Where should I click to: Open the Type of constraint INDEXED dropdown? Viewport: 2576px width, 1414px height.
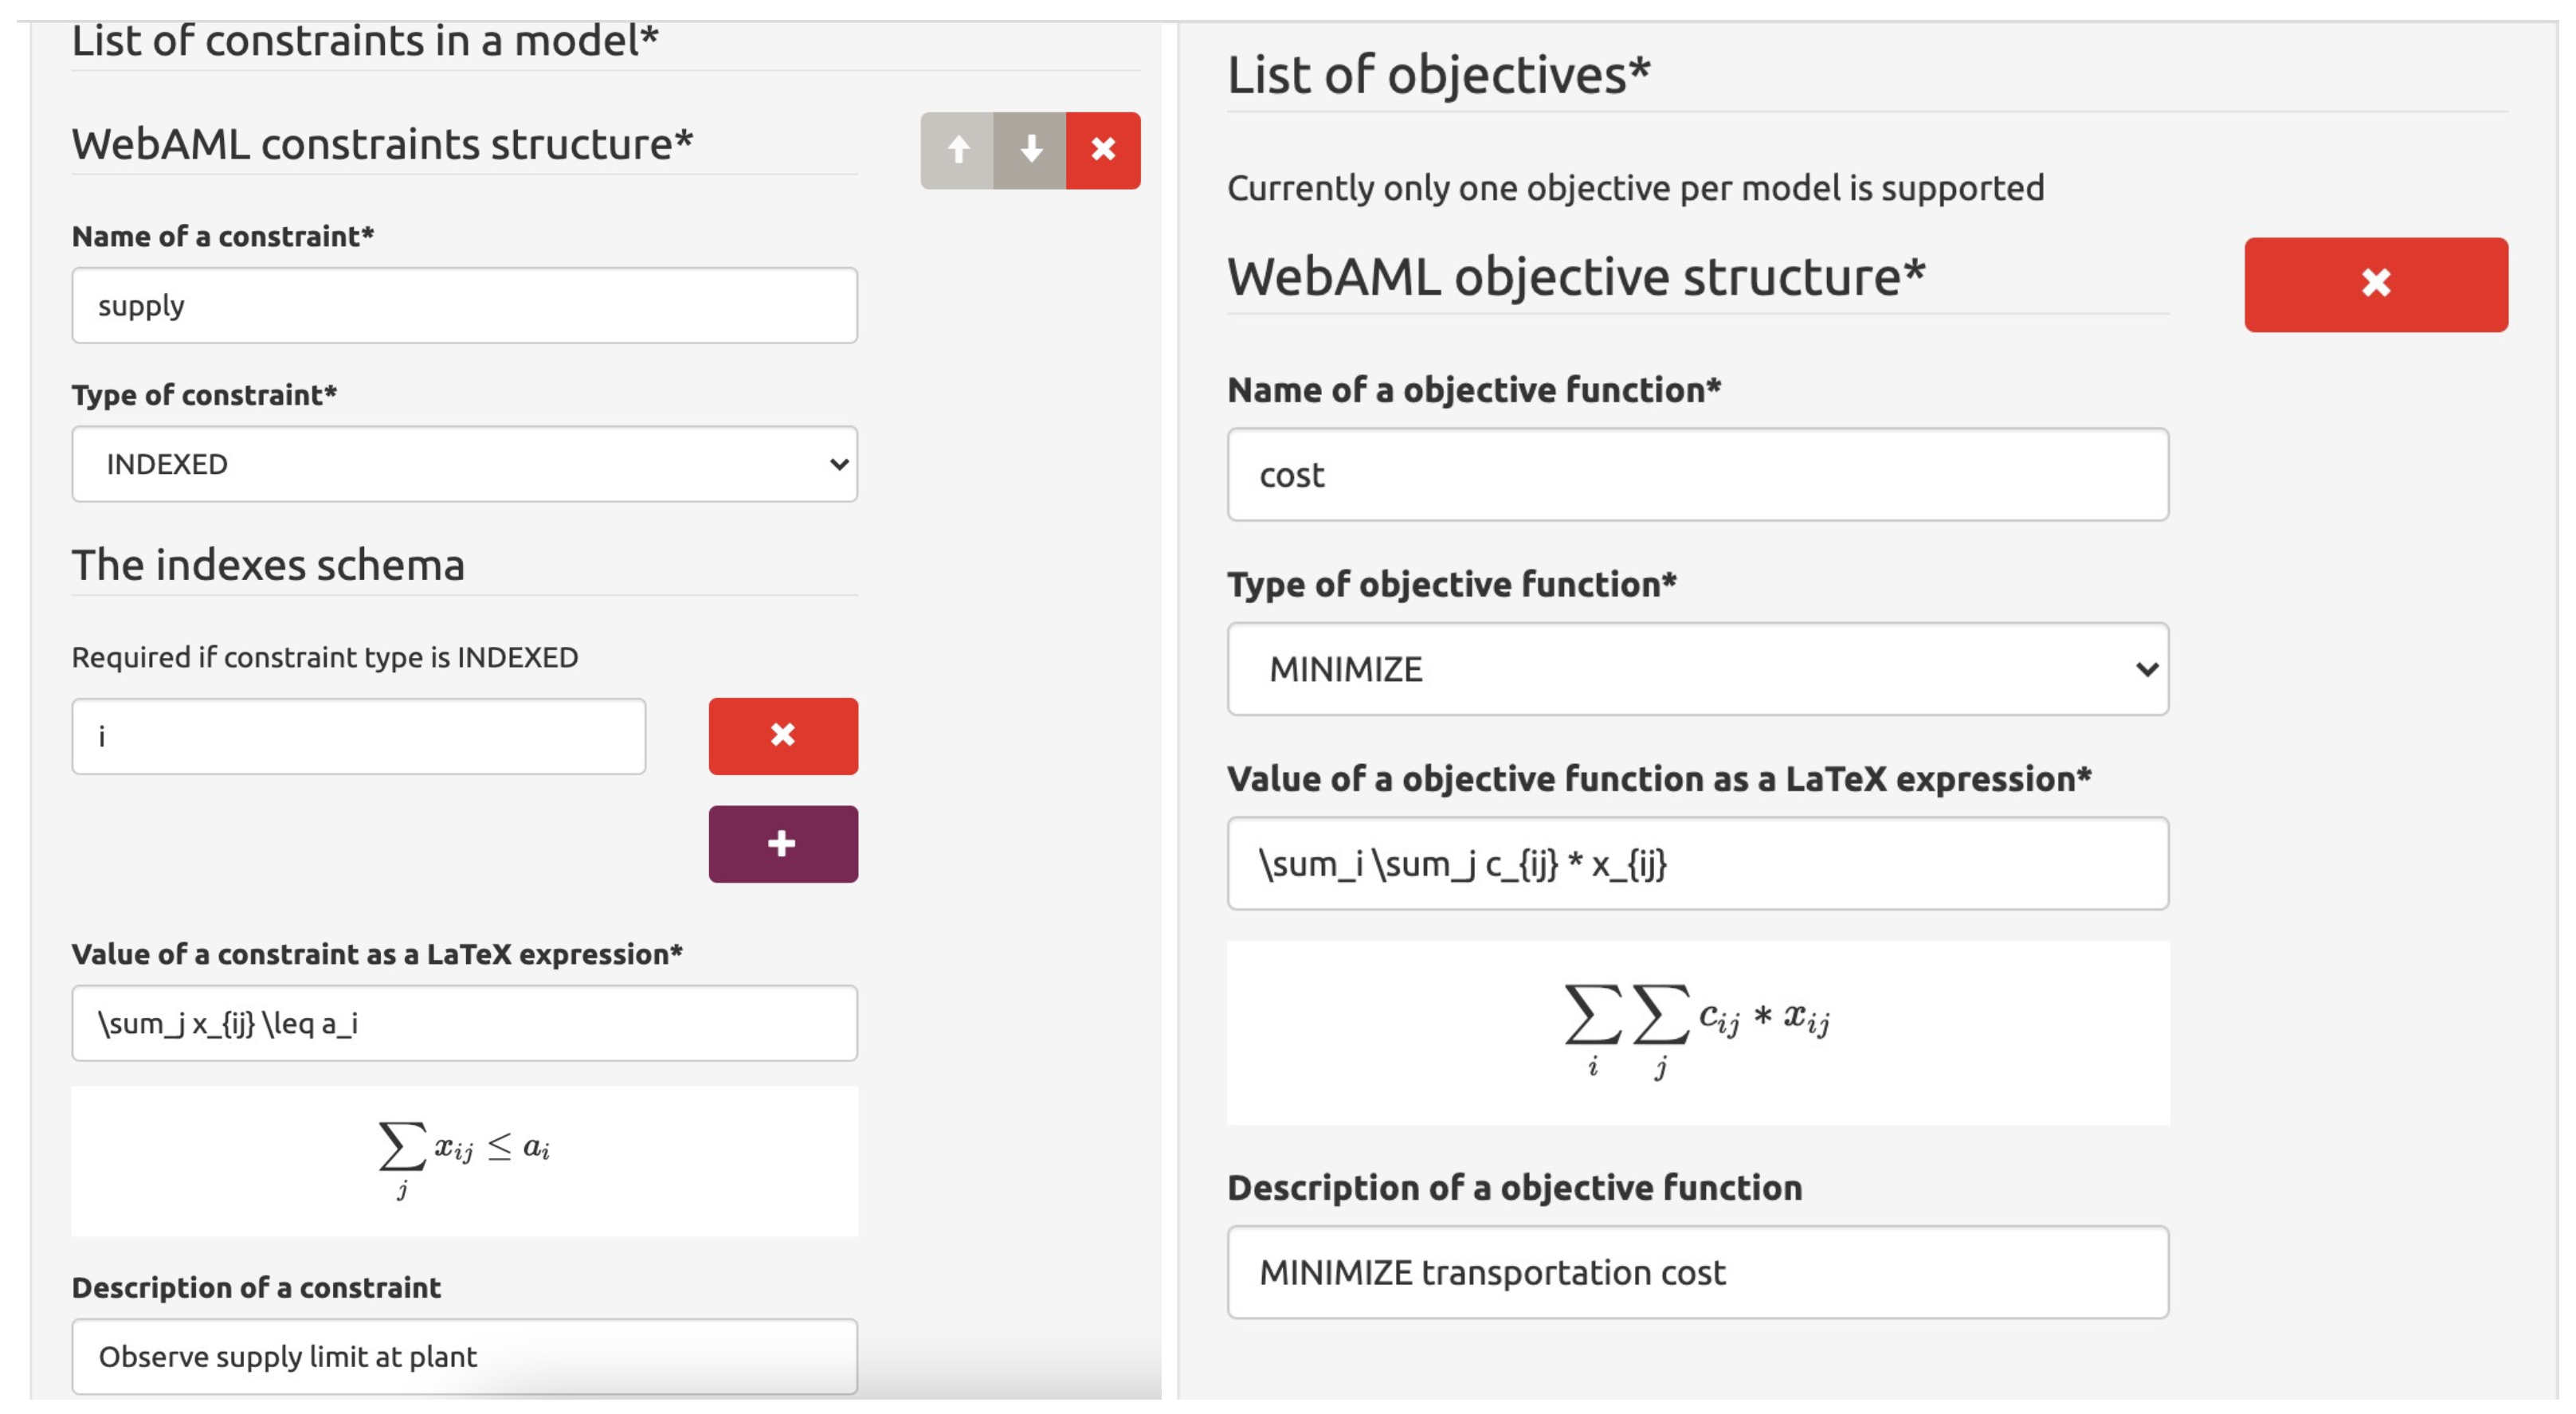click(x=464, y=464)
